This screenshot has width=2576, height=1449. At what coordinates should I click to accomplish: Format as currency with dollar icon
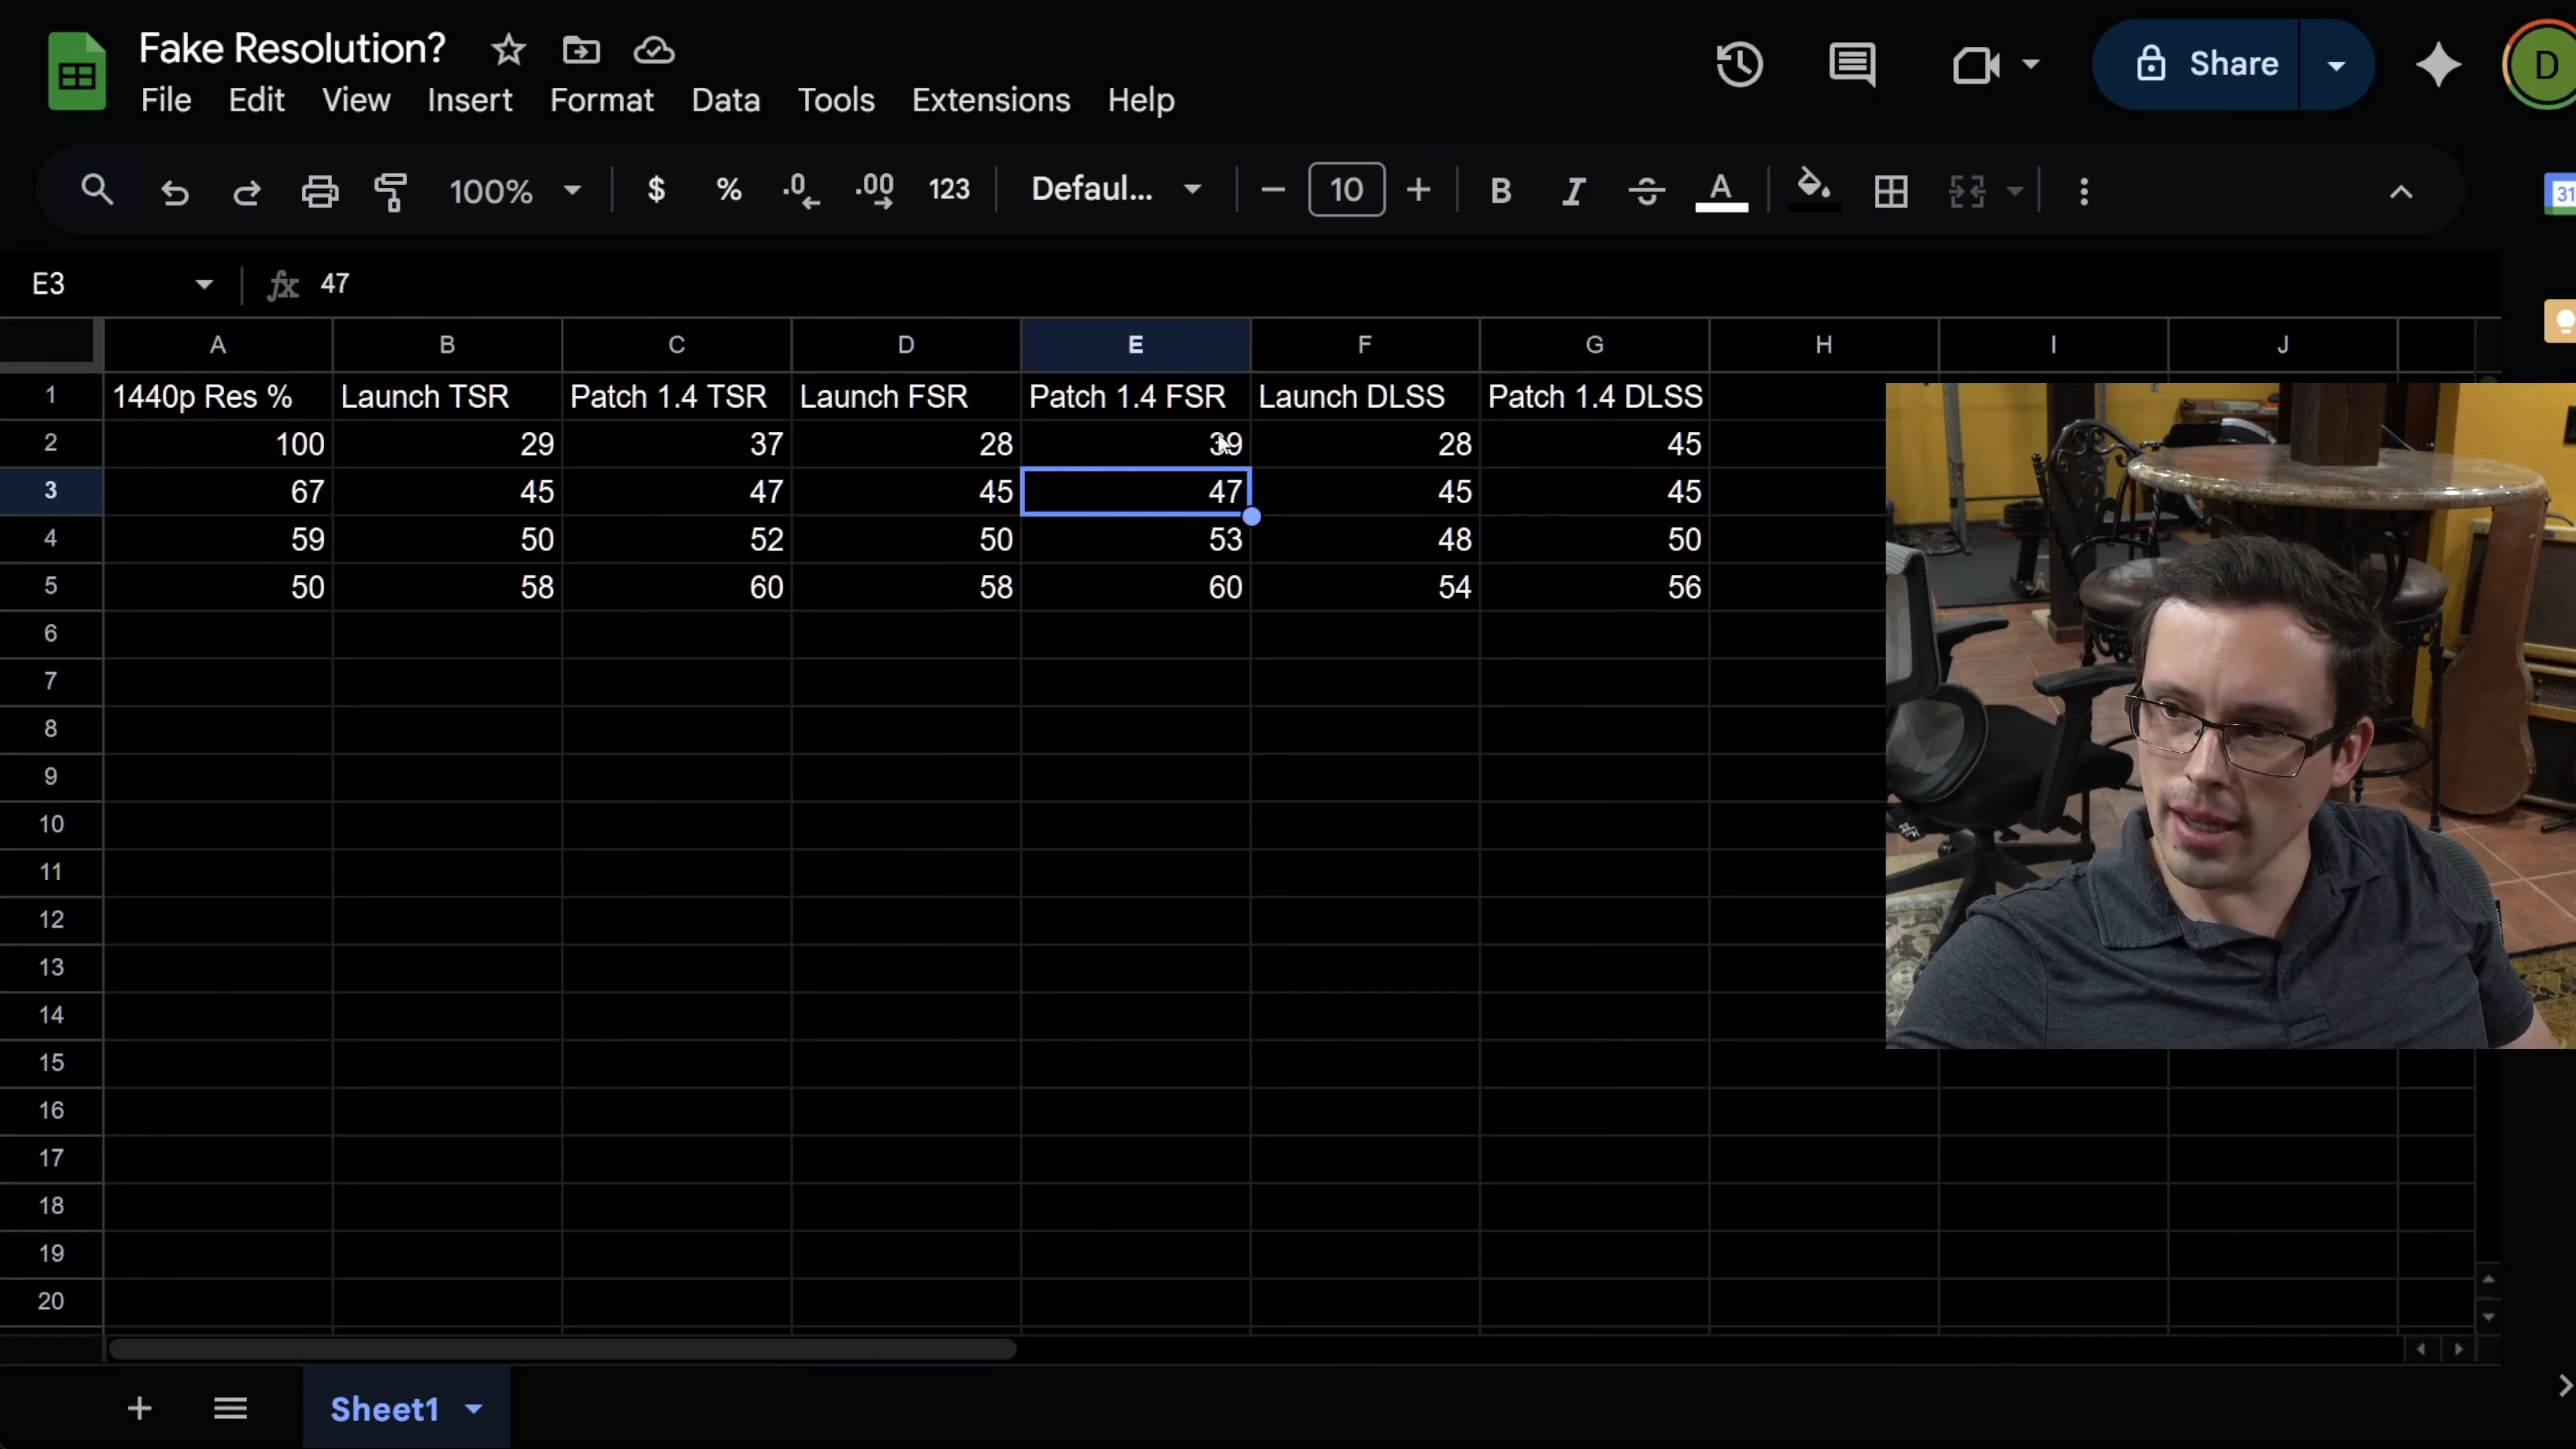[656, 189]
